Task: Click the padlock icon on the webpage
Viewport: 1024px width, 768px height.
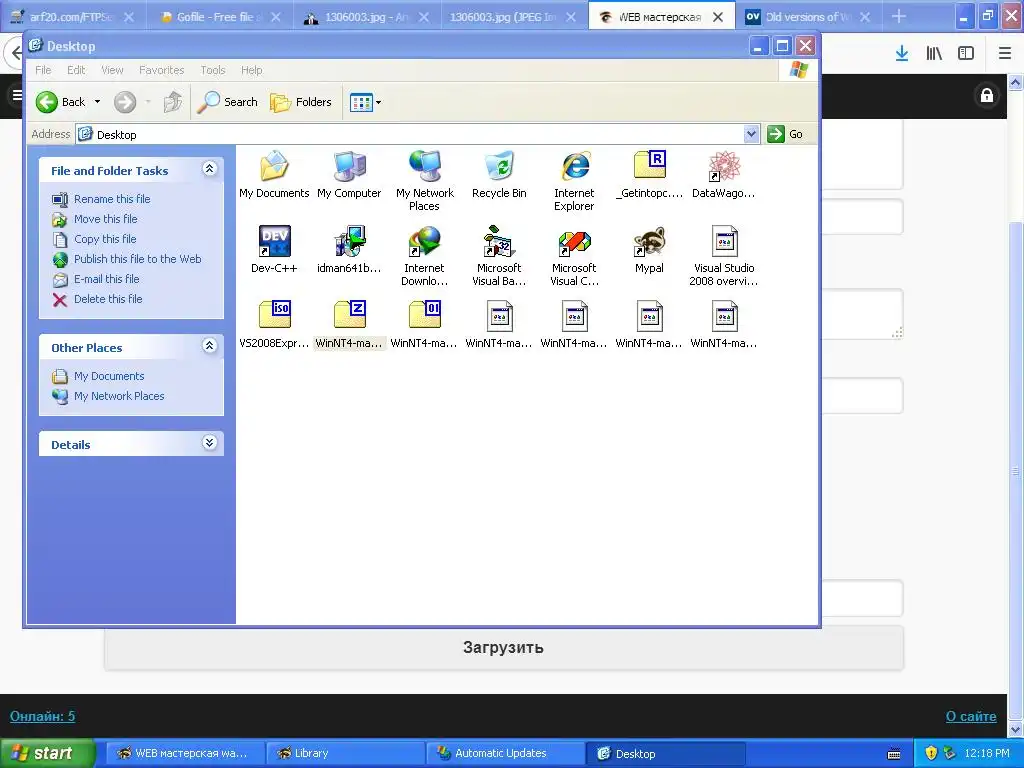Action: pyautogui.click(x=987, y=95)
